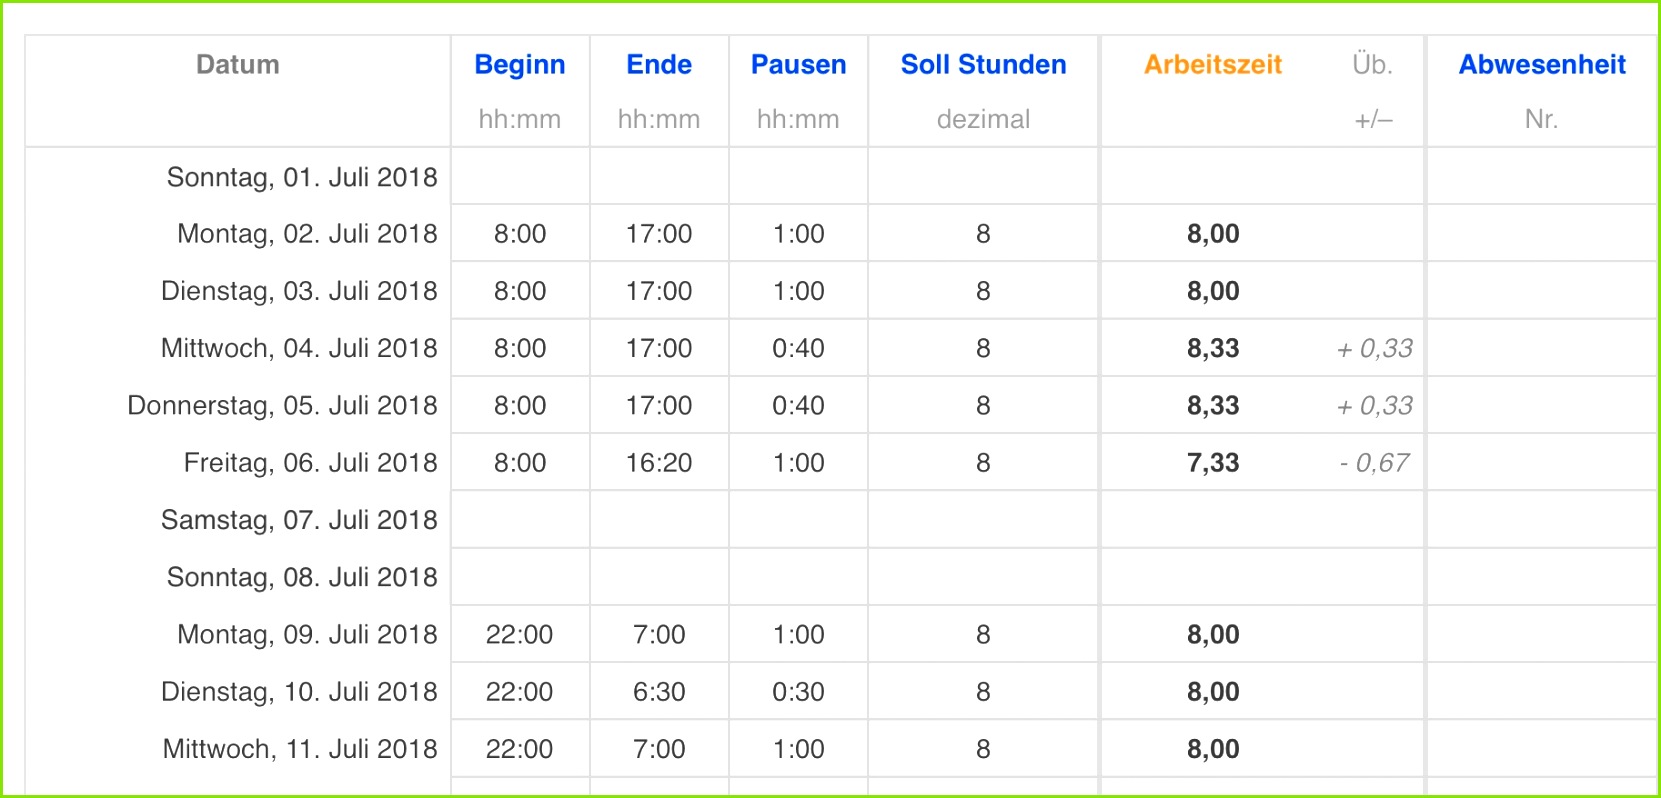Click empty Beginn cell for Sonntag, 01. Juli

tap(520, 177)
